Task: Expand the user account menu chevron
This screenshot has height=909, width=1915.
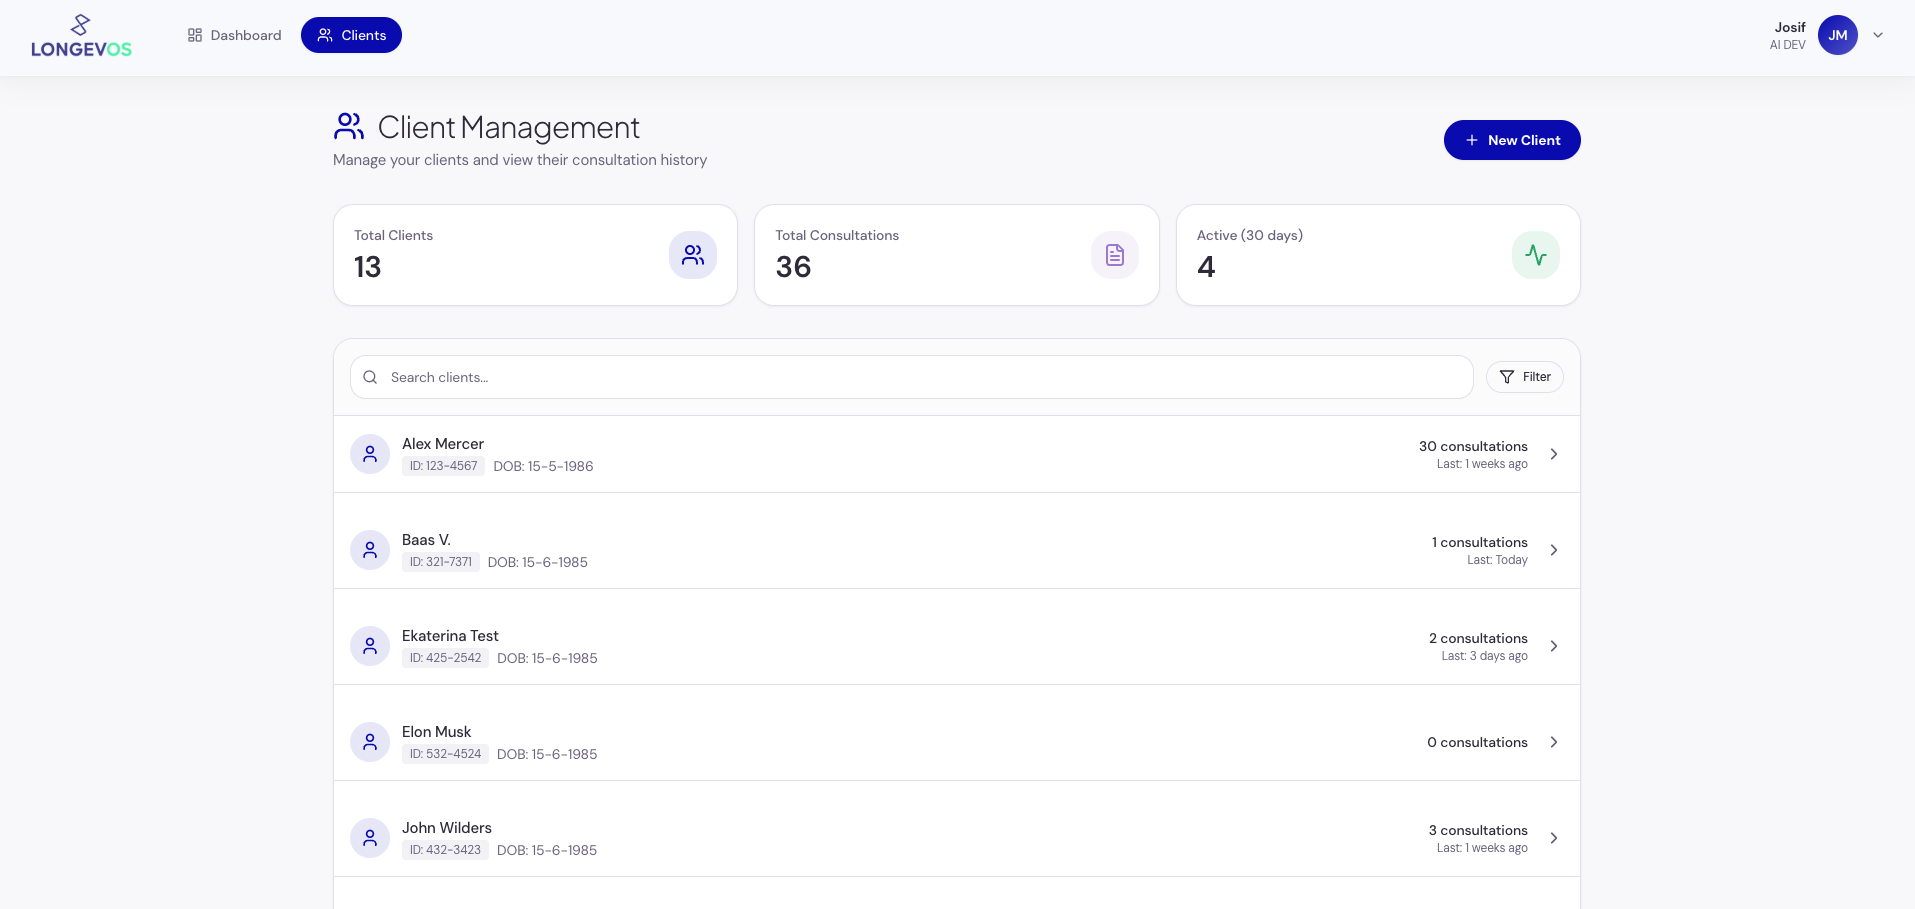Action: click(1878, 35)
